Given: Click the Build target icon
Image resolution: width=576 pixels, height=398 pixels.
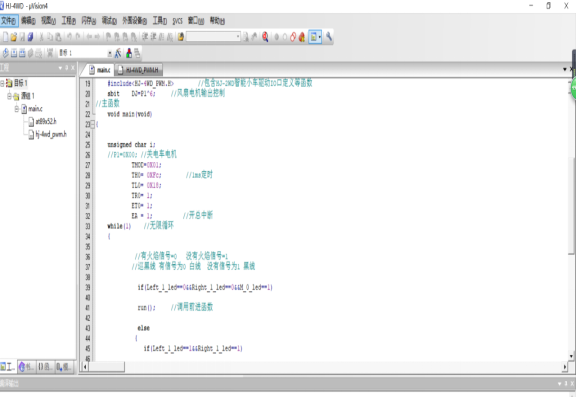Looking at the screenshot, I should (14, 53).
